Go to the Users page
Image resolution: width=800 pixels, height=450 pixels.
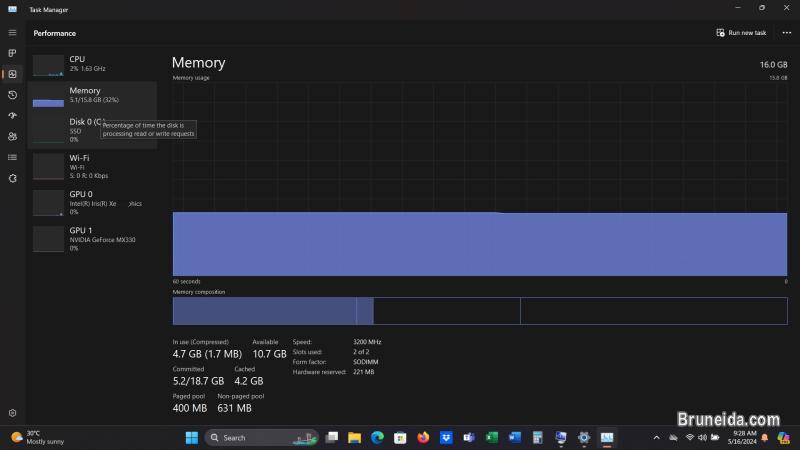(12, 137)
